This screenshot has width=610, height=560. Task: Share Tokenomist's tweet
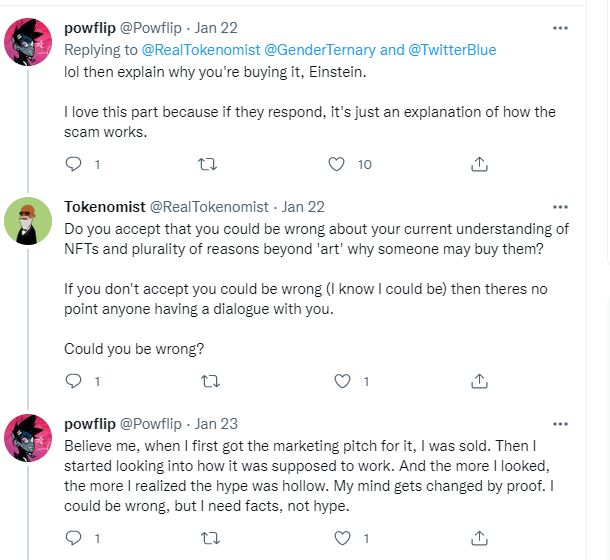[x=479, y=381]
